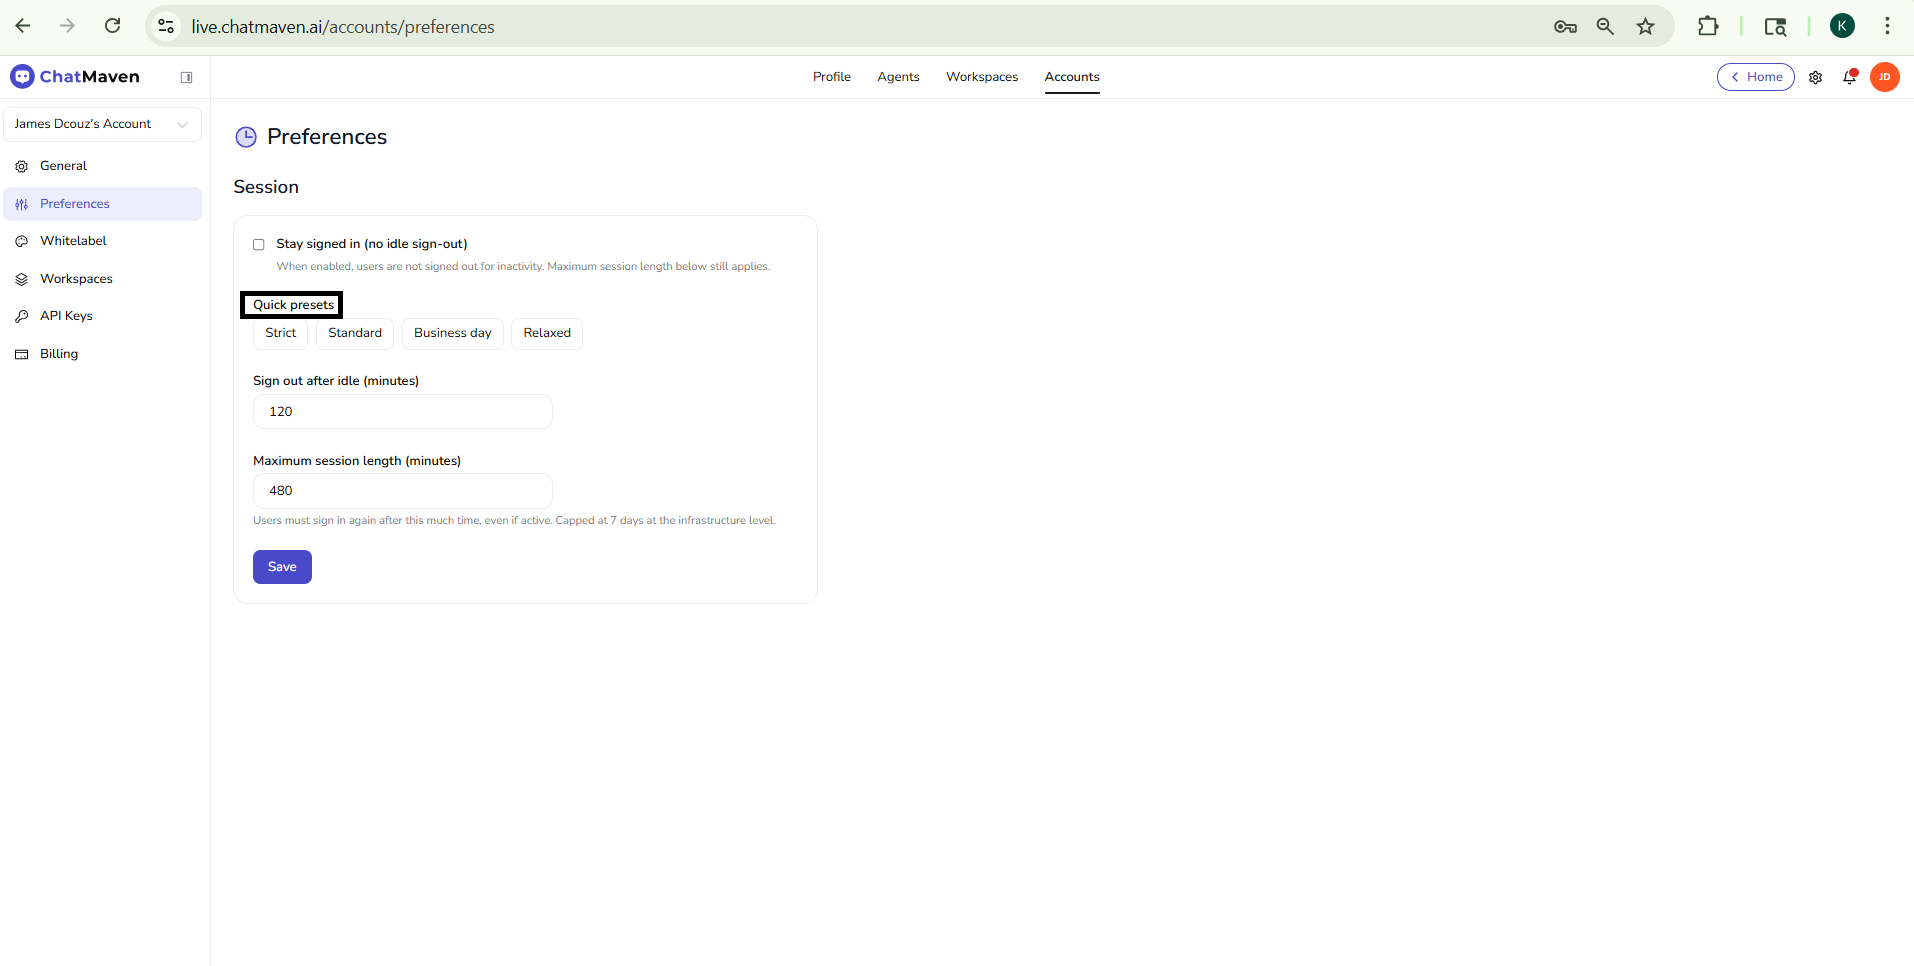Switch to the Profile tab
Screen dimensions: 1914x966
[x=831, y=77]
